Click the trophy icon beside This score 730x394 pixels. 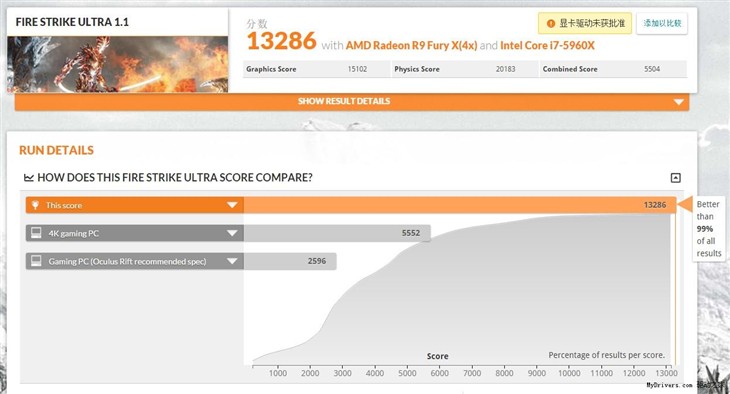click(x=35, y=205)
